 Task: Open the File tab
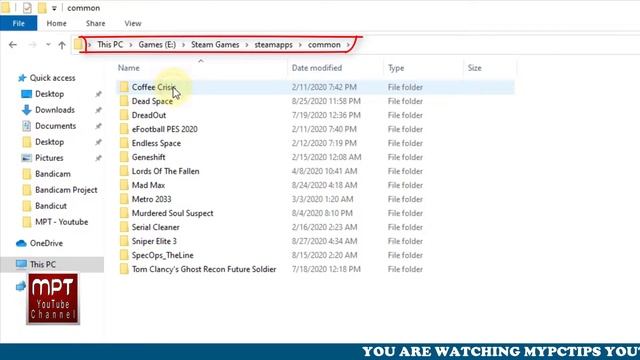pos(18,23)
